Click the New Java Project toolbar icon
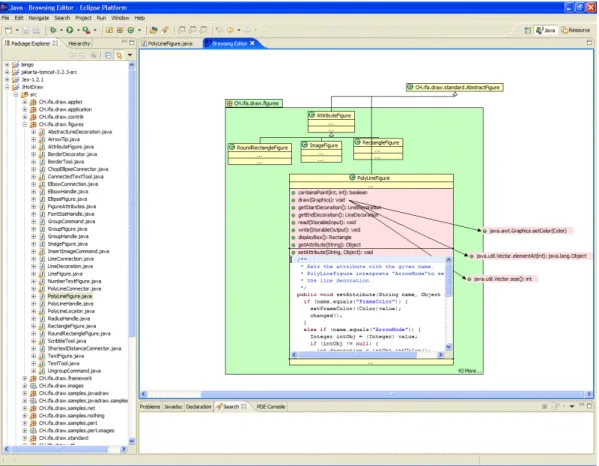This screenshot has width=599, height=466. coord(109,30)
